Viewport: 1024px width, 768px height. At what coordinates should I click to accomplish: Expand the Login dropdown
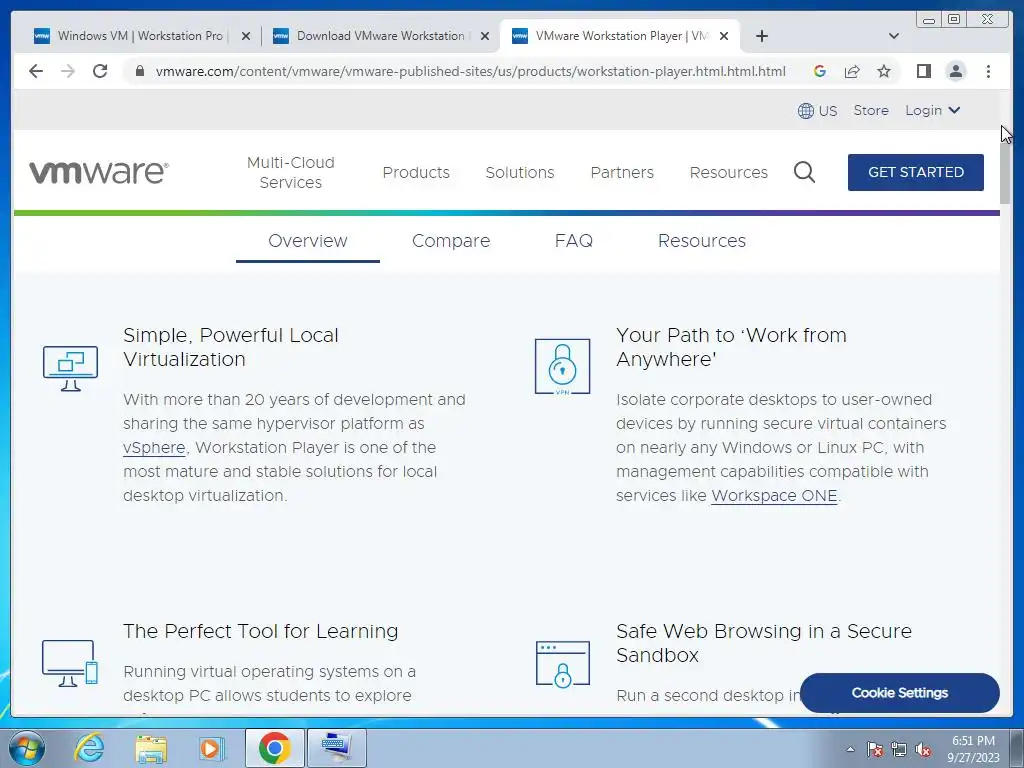point(932,110)
